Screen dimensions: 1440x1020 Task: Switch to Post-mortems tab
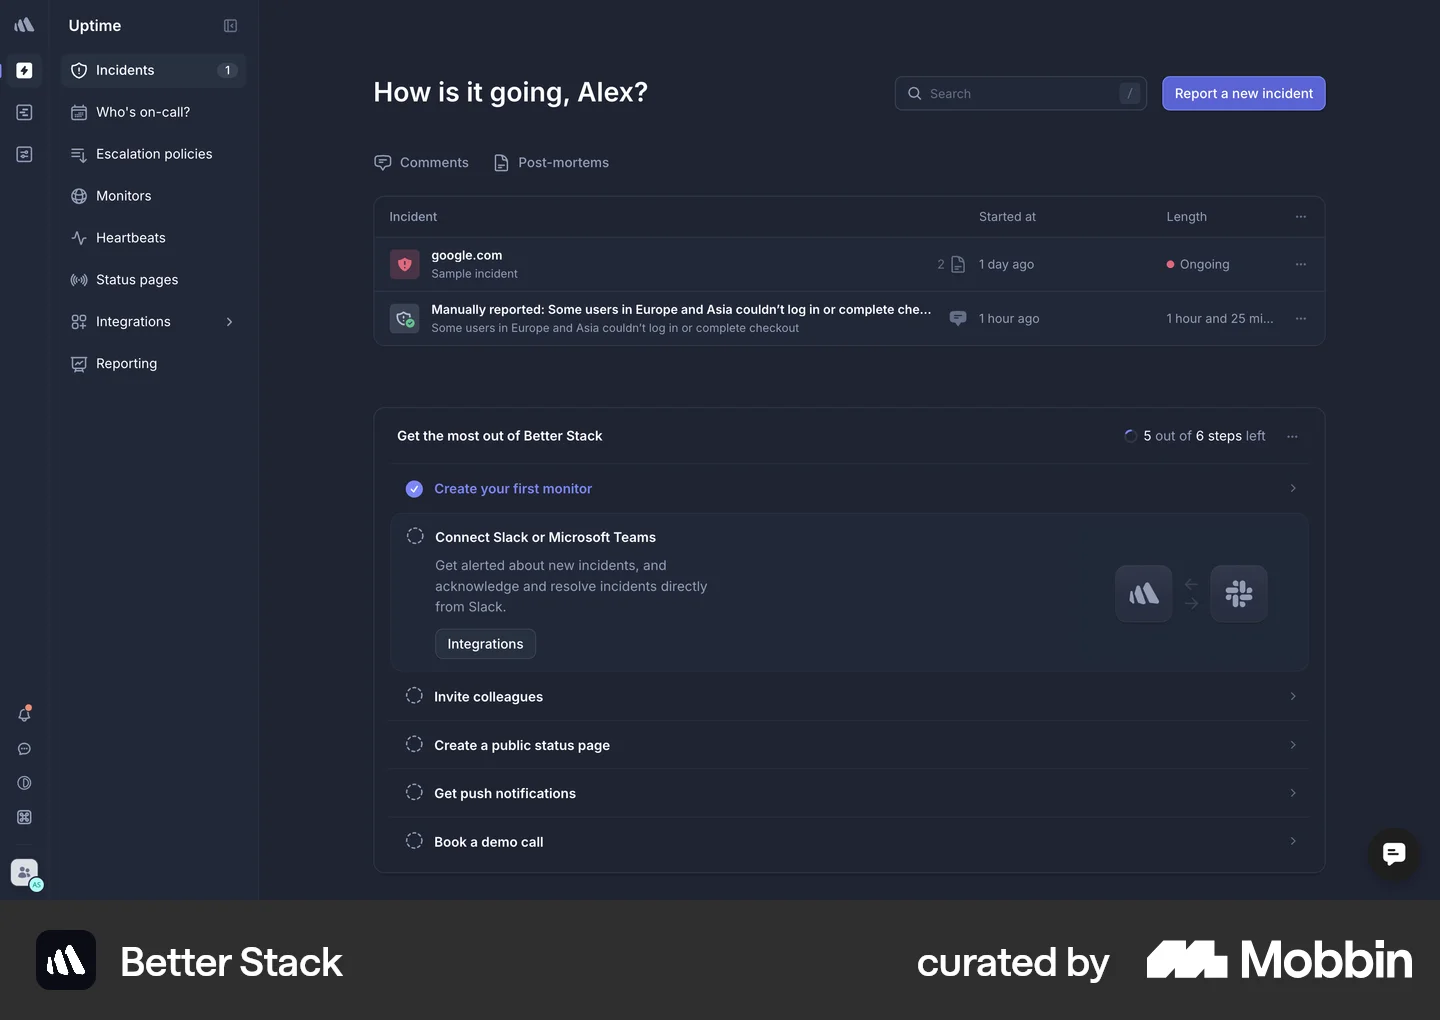tap(551, 162)
